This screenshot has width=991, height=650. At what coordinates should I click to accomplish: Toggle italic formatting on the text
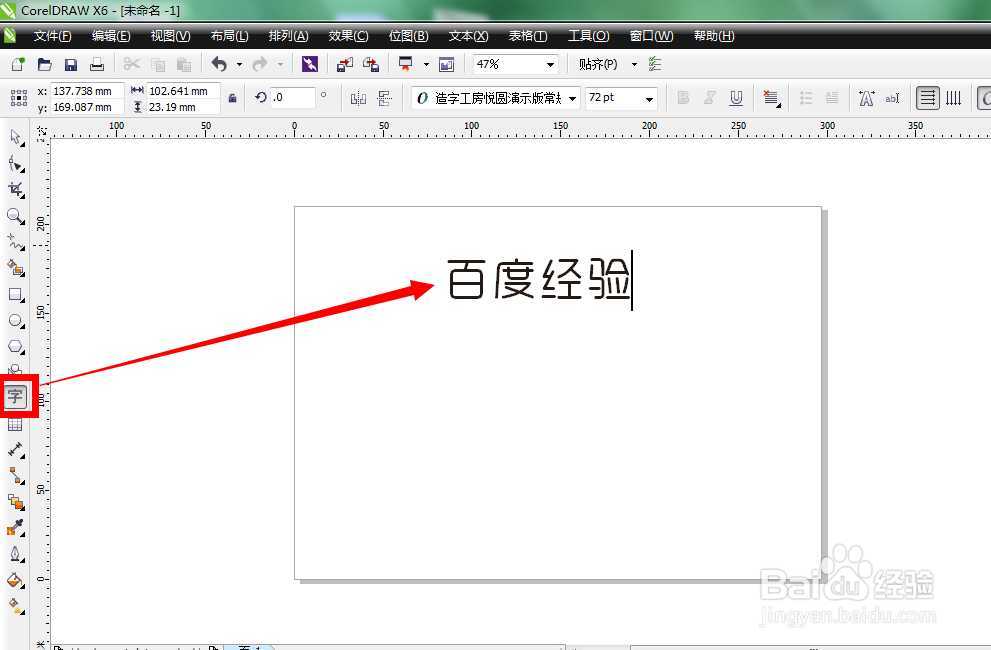pyautogui.click(x=710, y=97)
